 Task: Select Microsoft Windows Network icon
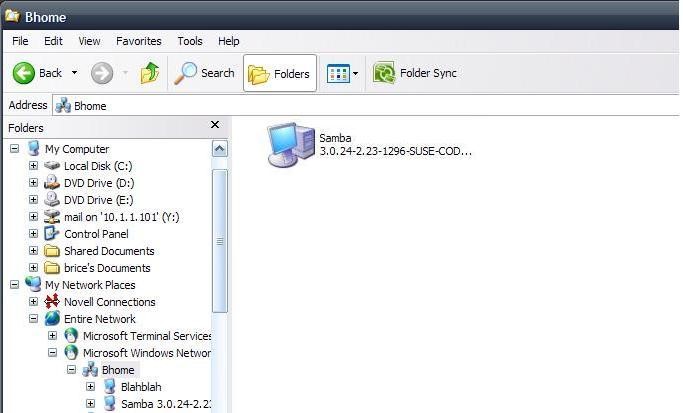[71, 352]
